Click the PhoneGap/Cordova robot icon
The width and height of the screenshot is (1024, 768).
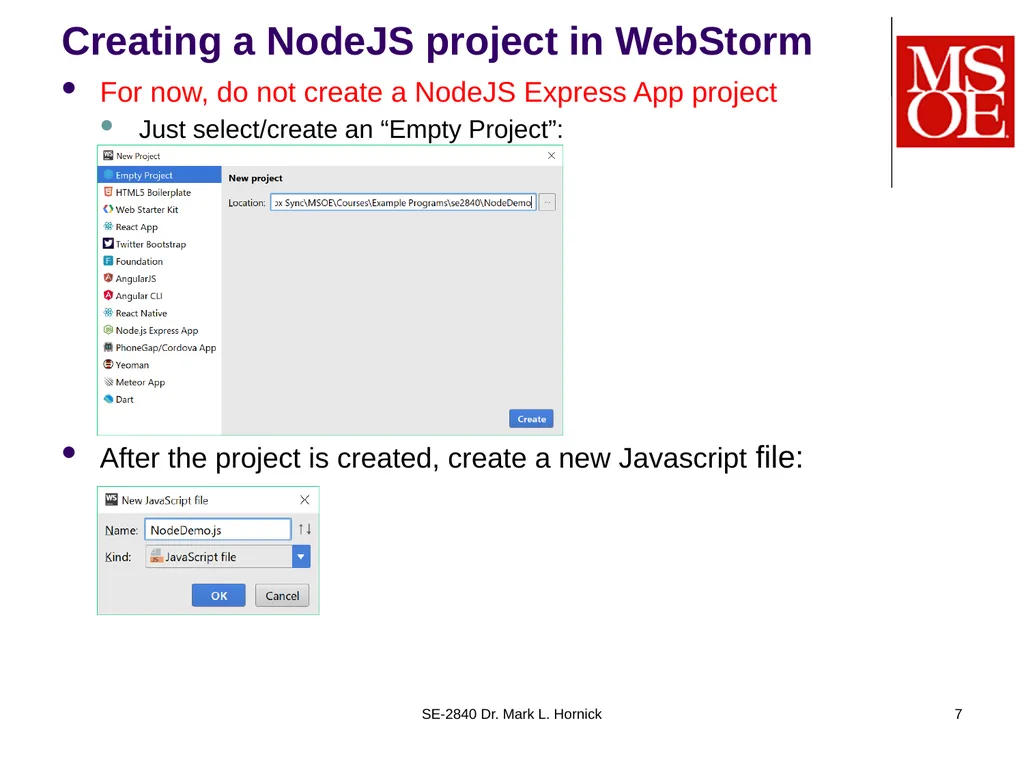(x=108, y=347)
